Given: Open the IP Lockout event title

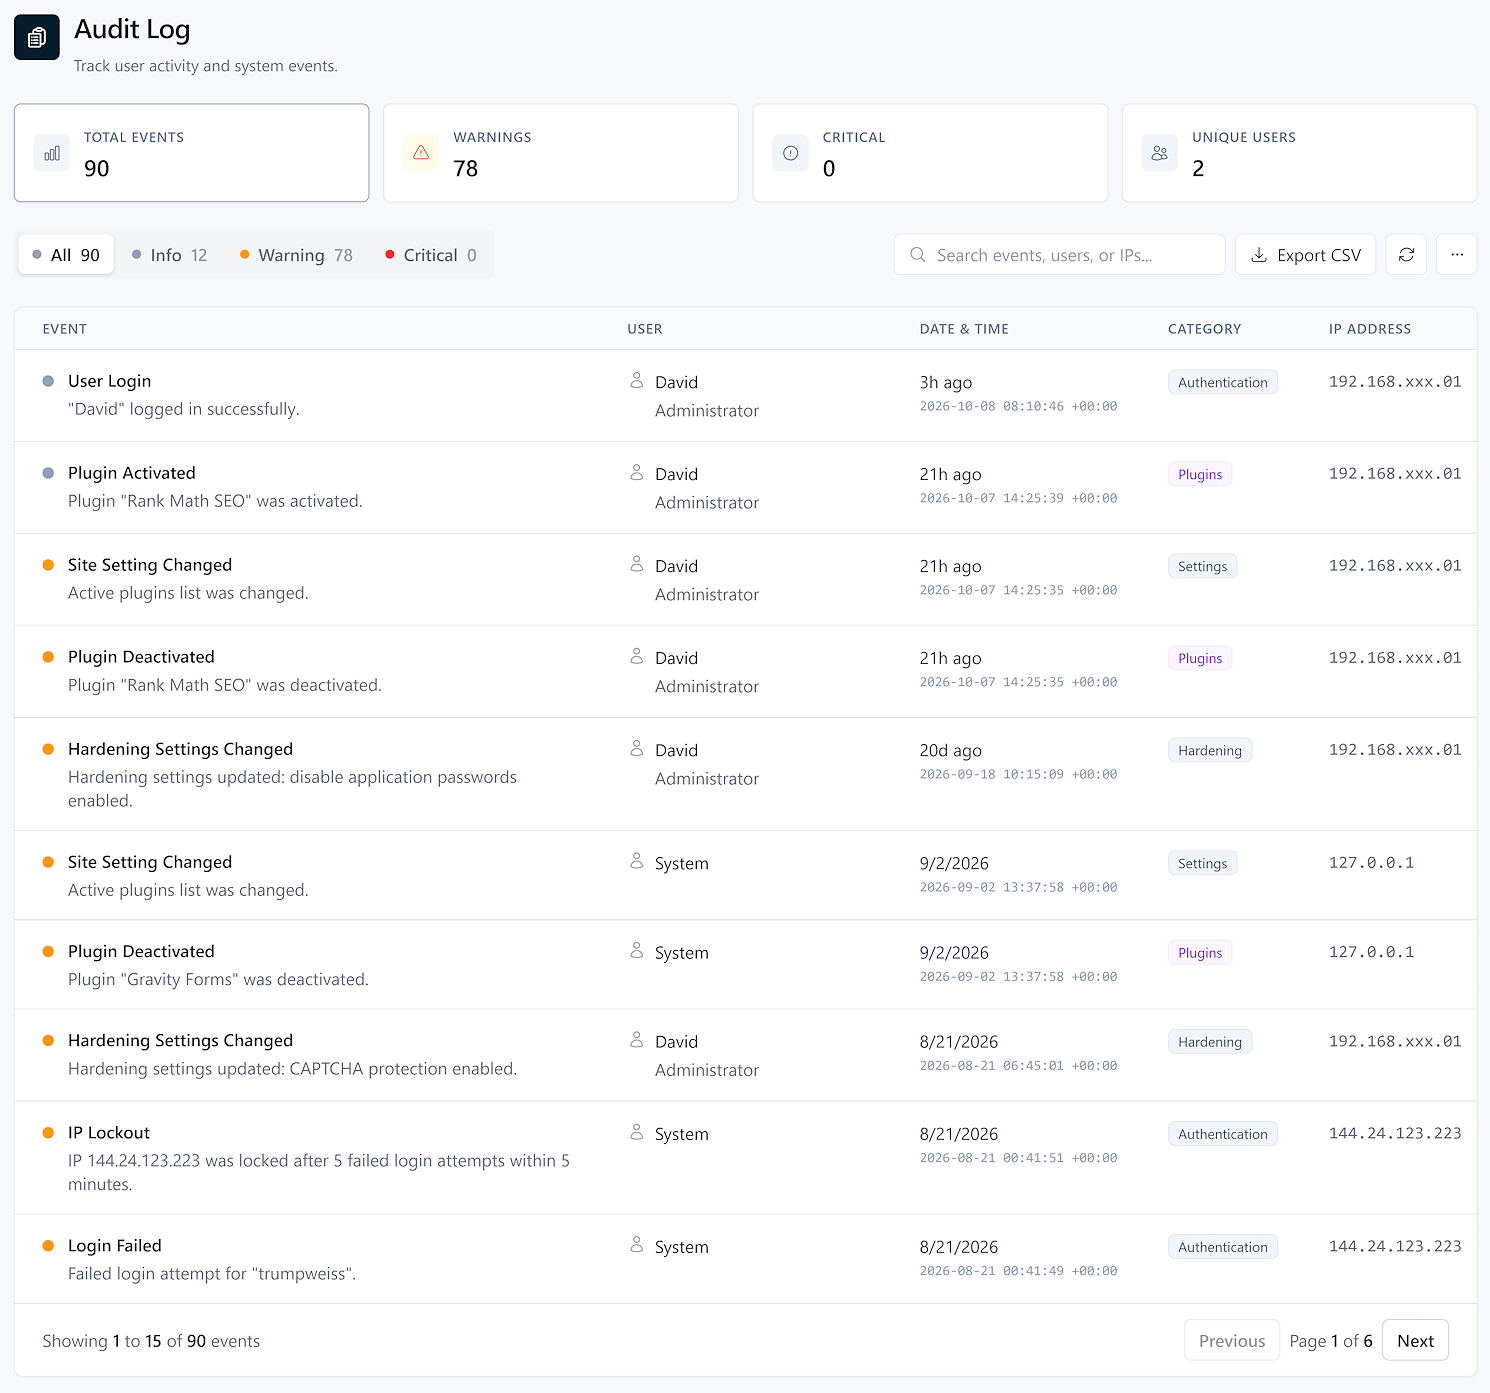Looking at the screenshot, I should click(109, 1133).
